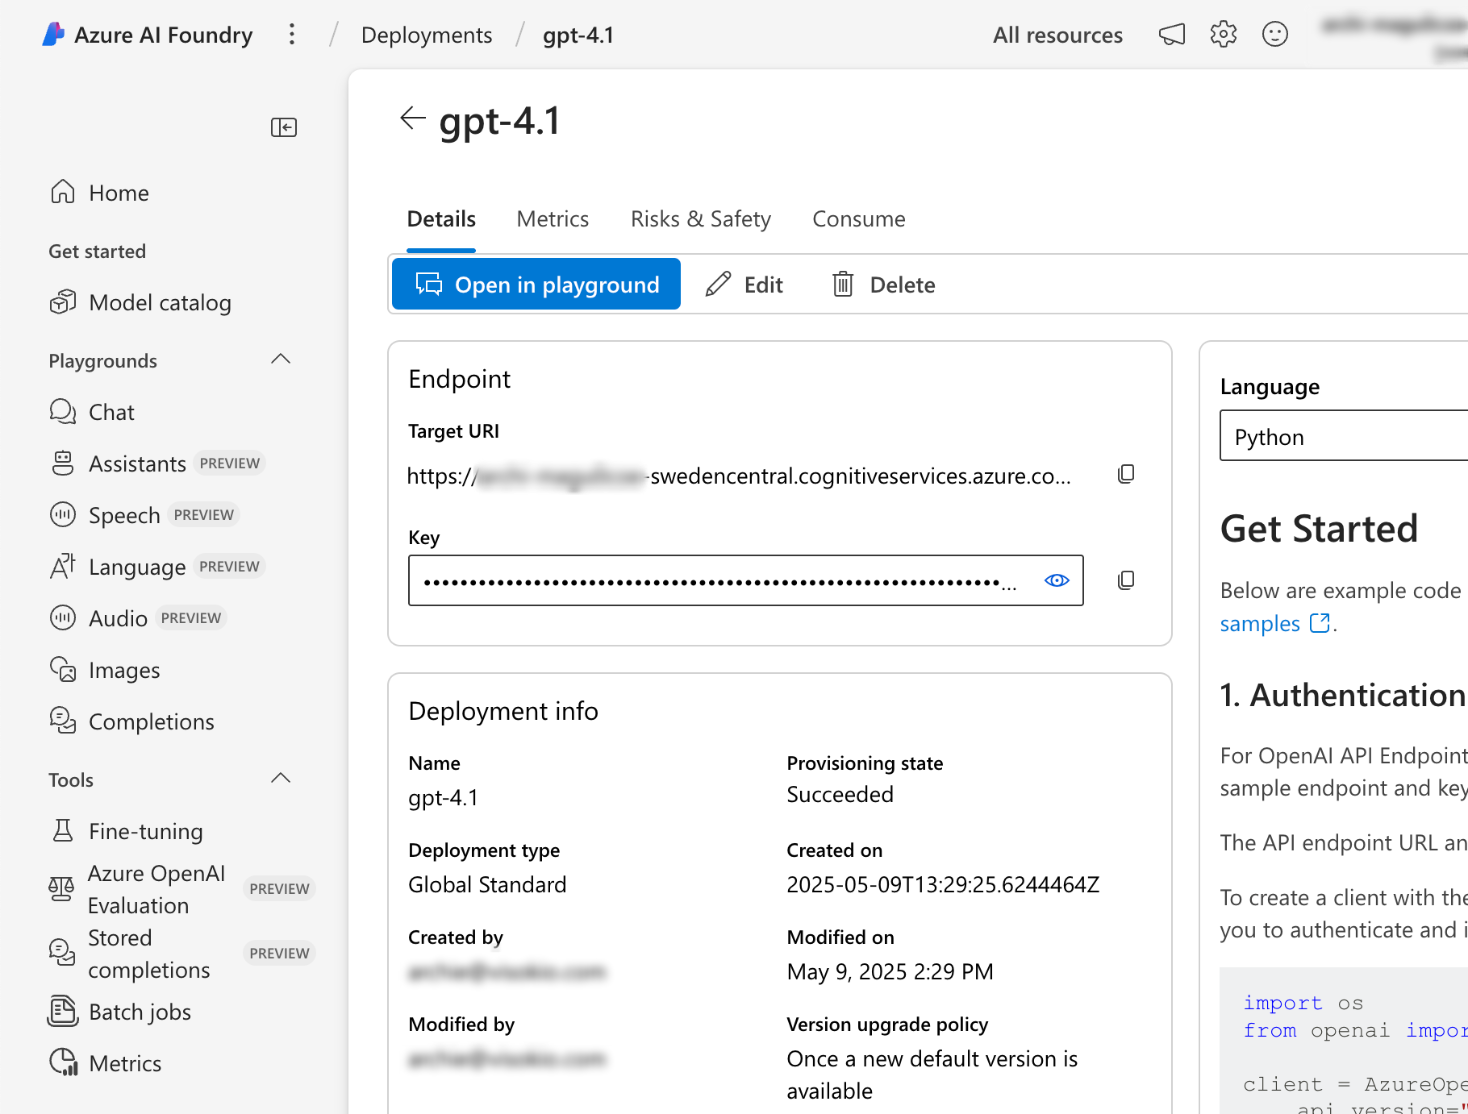
Task: Open the Language dropdown showing Python
Action: (1344, 436)
